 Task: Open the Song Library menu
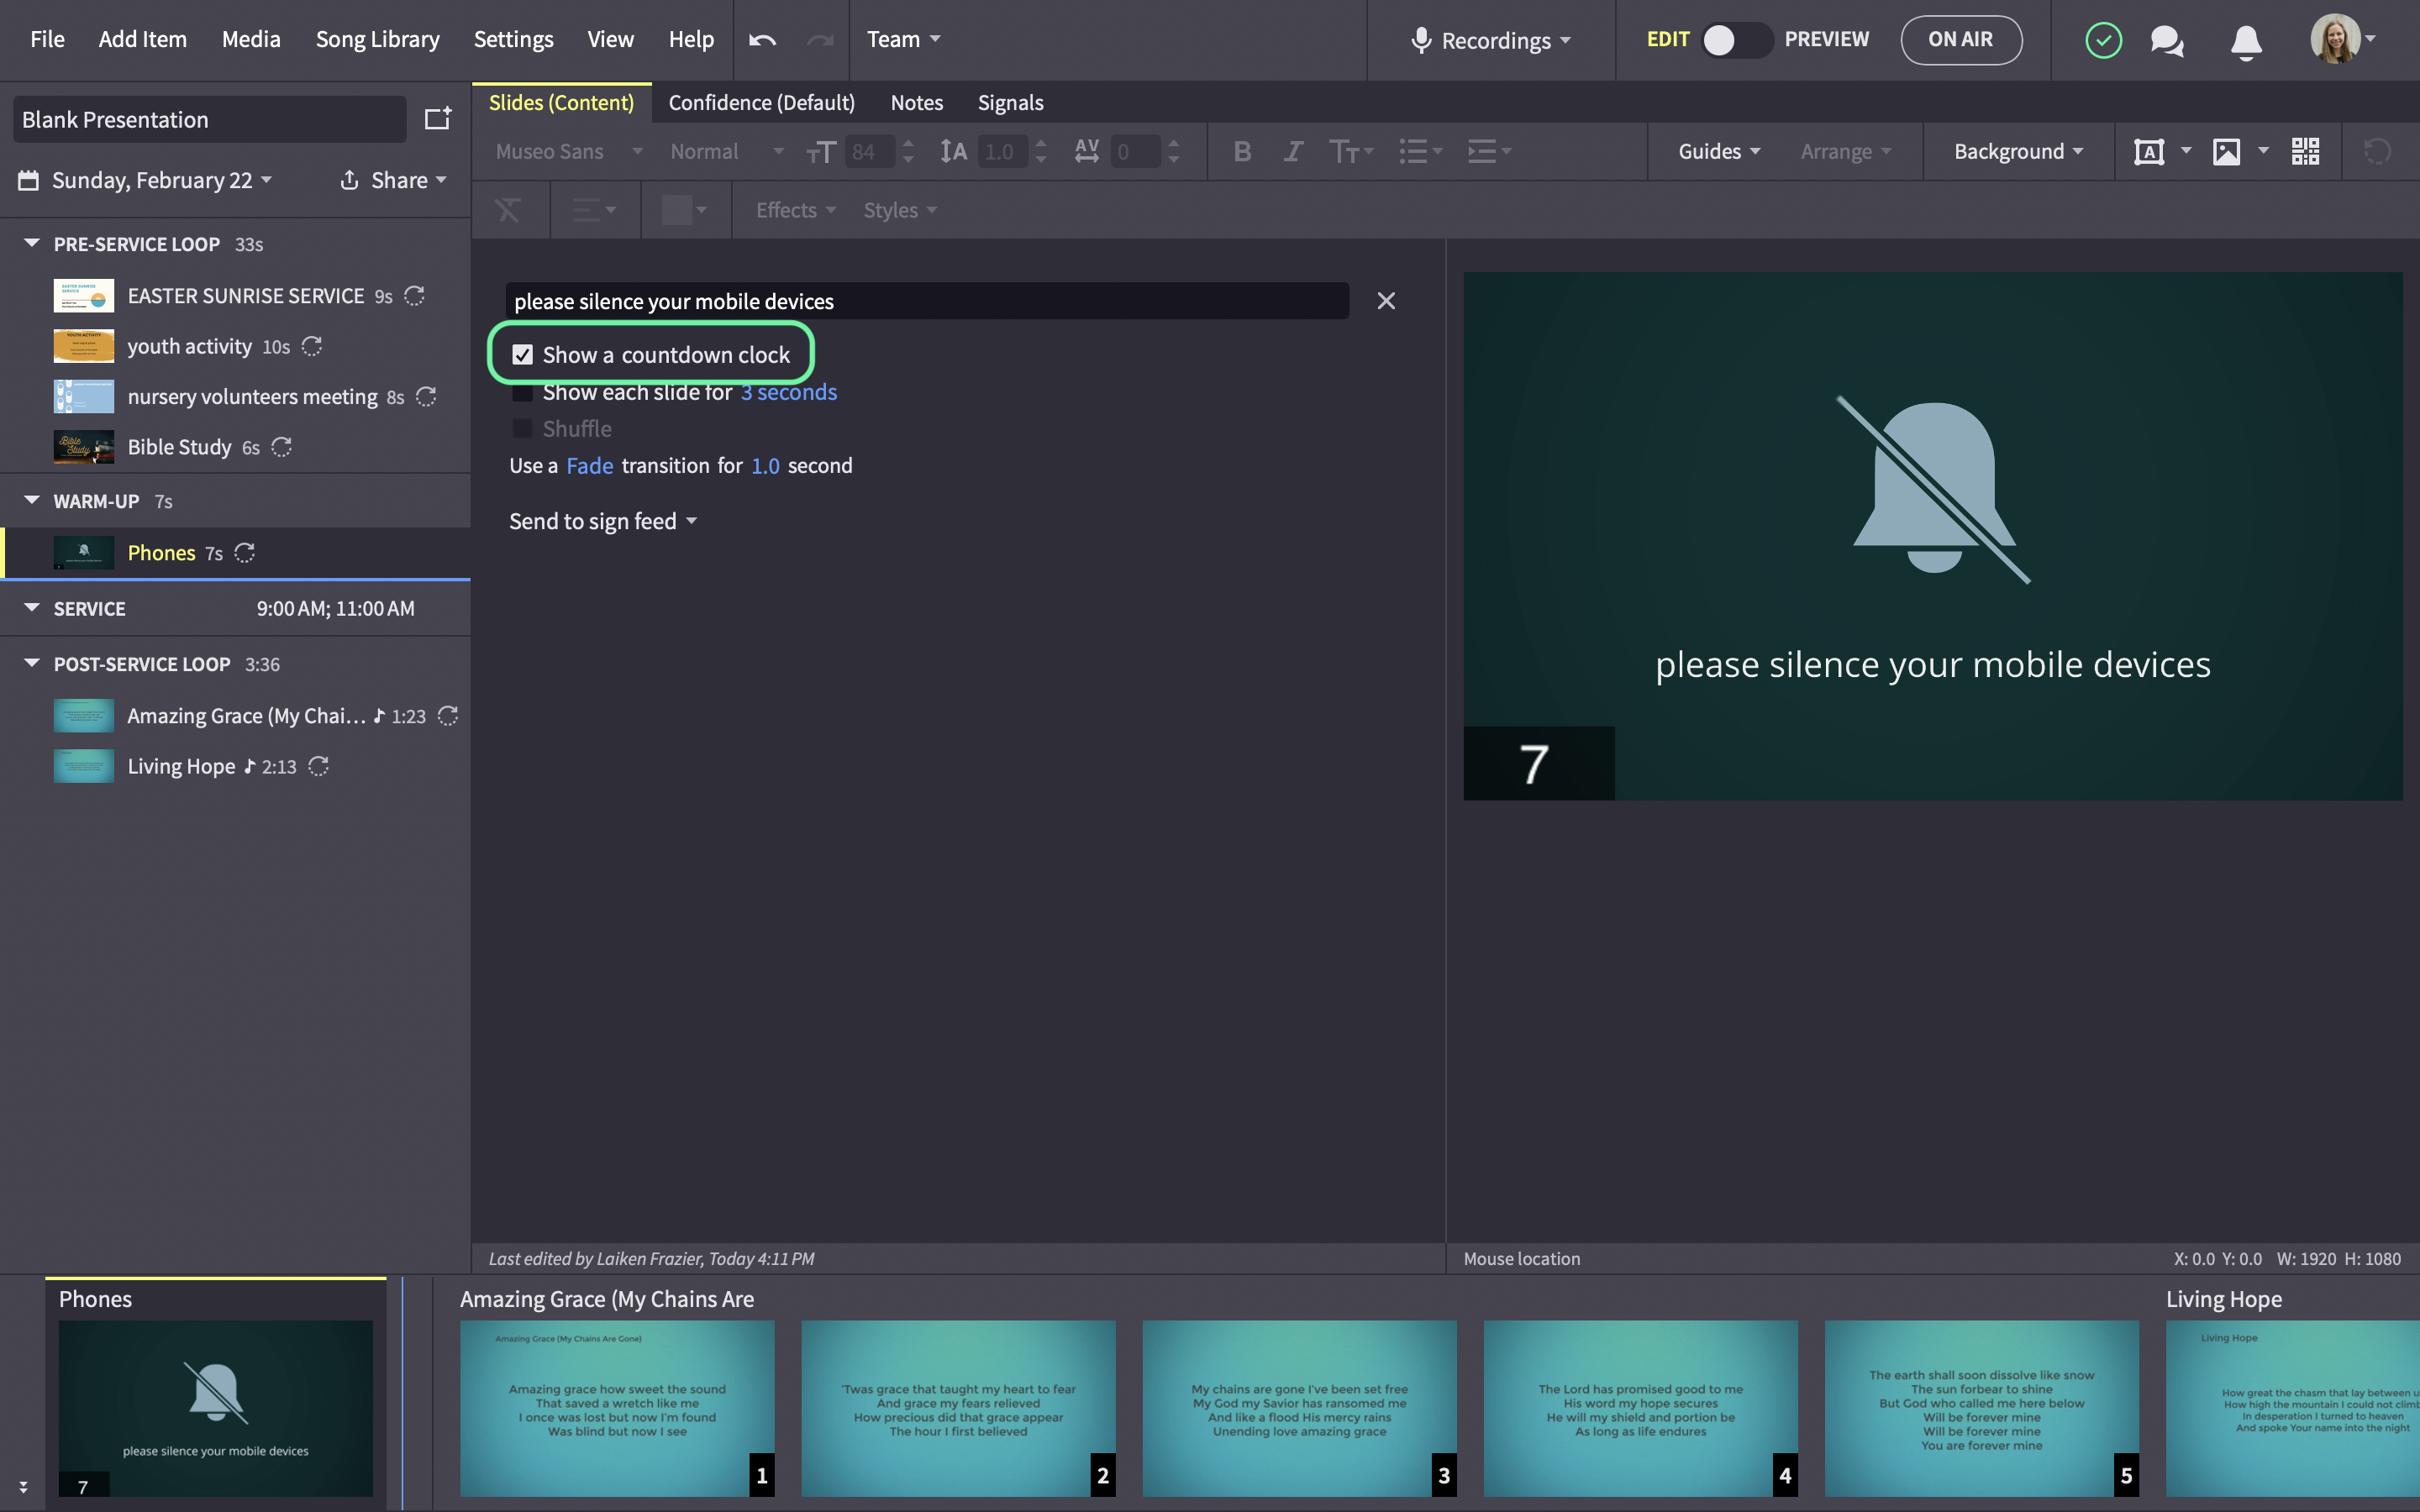pos(377,39)
